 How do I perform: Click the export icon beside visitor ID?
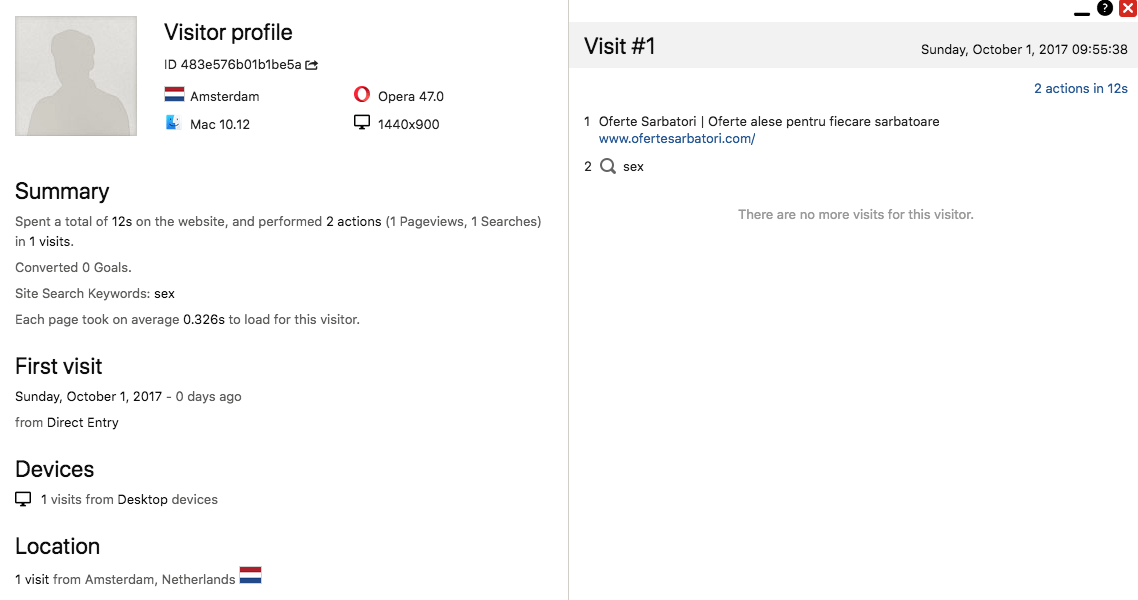[312, 65]
